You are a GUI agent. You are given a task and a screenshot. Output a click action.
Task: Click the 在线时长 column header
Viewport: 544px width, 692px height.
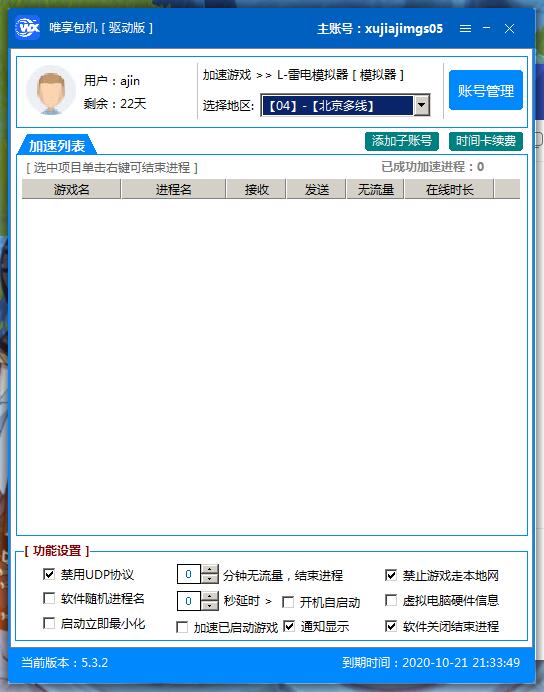pos(449,189)
